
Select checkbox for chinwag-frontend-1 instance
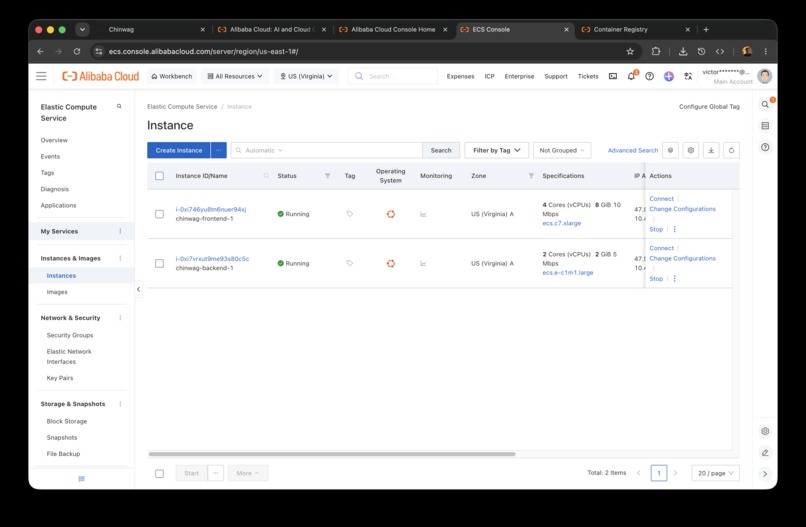tap(159, 214)
